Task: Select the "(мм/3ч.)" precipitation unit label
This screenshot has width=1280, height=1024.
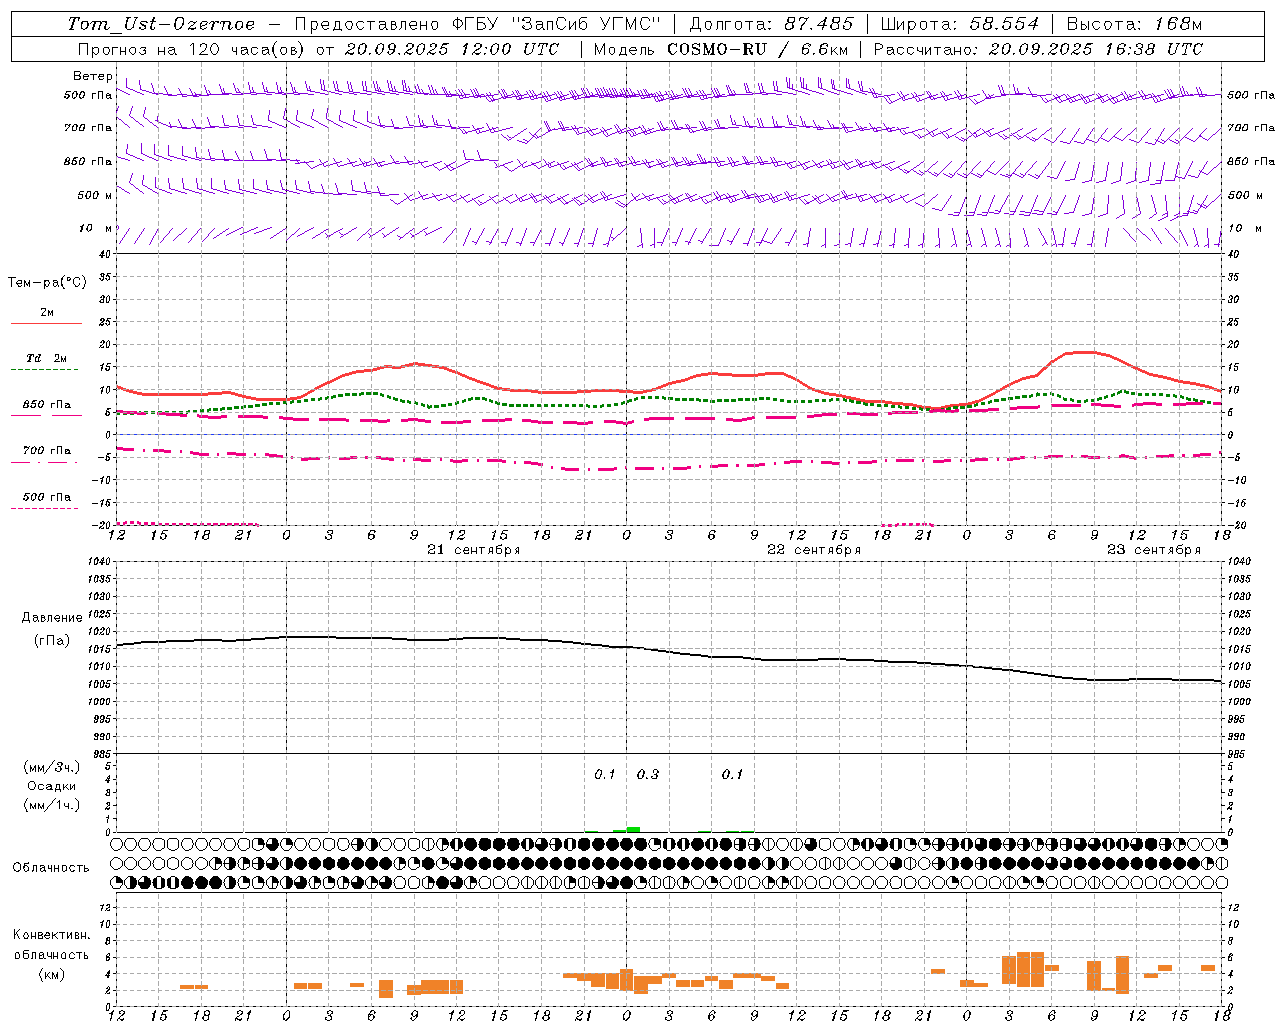Action: [52, 767]
